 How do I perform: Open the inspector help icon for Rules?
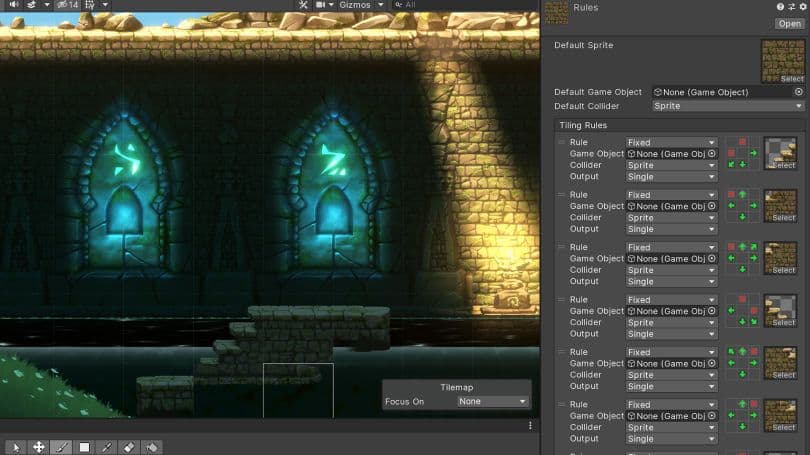(781, 6)
